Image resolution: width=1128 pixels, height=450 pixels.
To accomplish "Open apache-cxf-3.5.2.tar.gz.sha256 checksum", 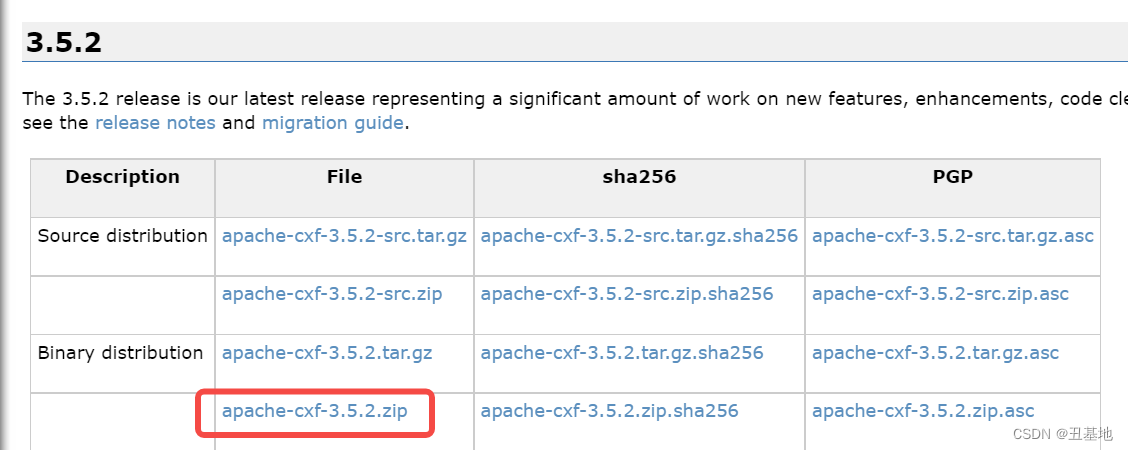I will 622,353.
